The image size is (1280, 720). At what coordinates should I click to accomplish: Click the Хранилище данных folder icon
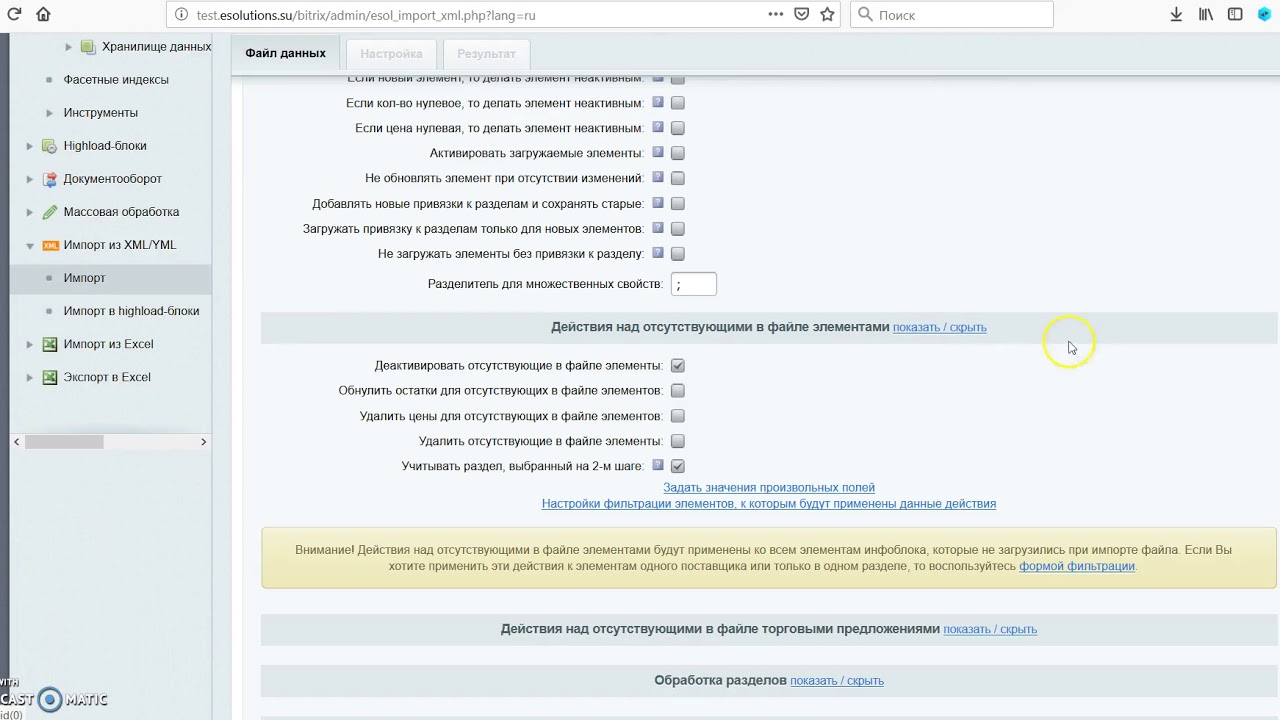88,47
